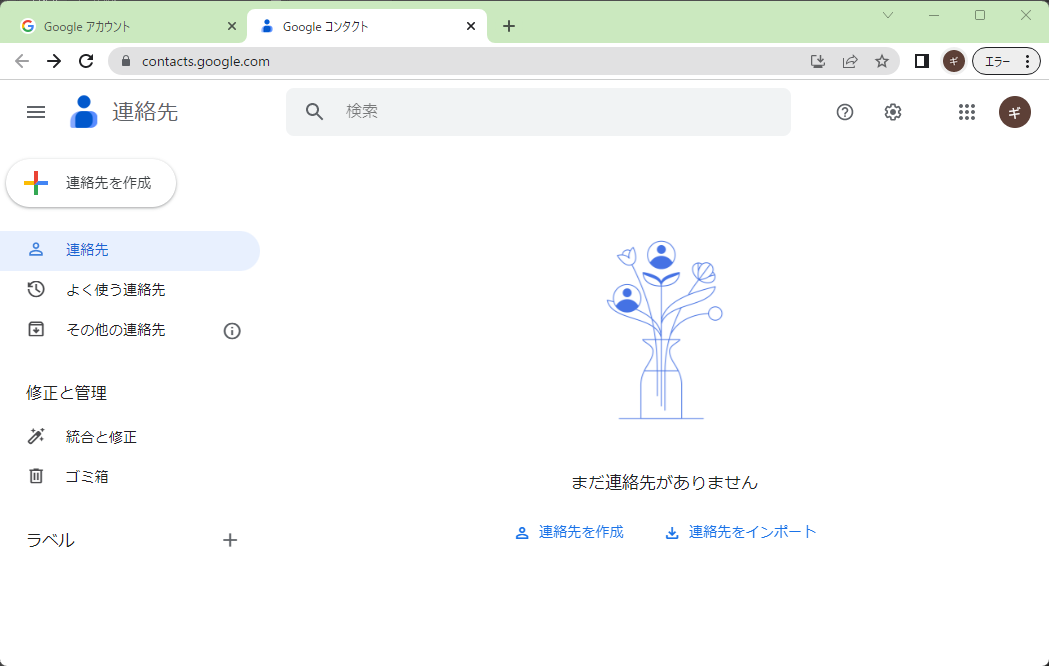Add a new label with plus icon

(229, 540)
